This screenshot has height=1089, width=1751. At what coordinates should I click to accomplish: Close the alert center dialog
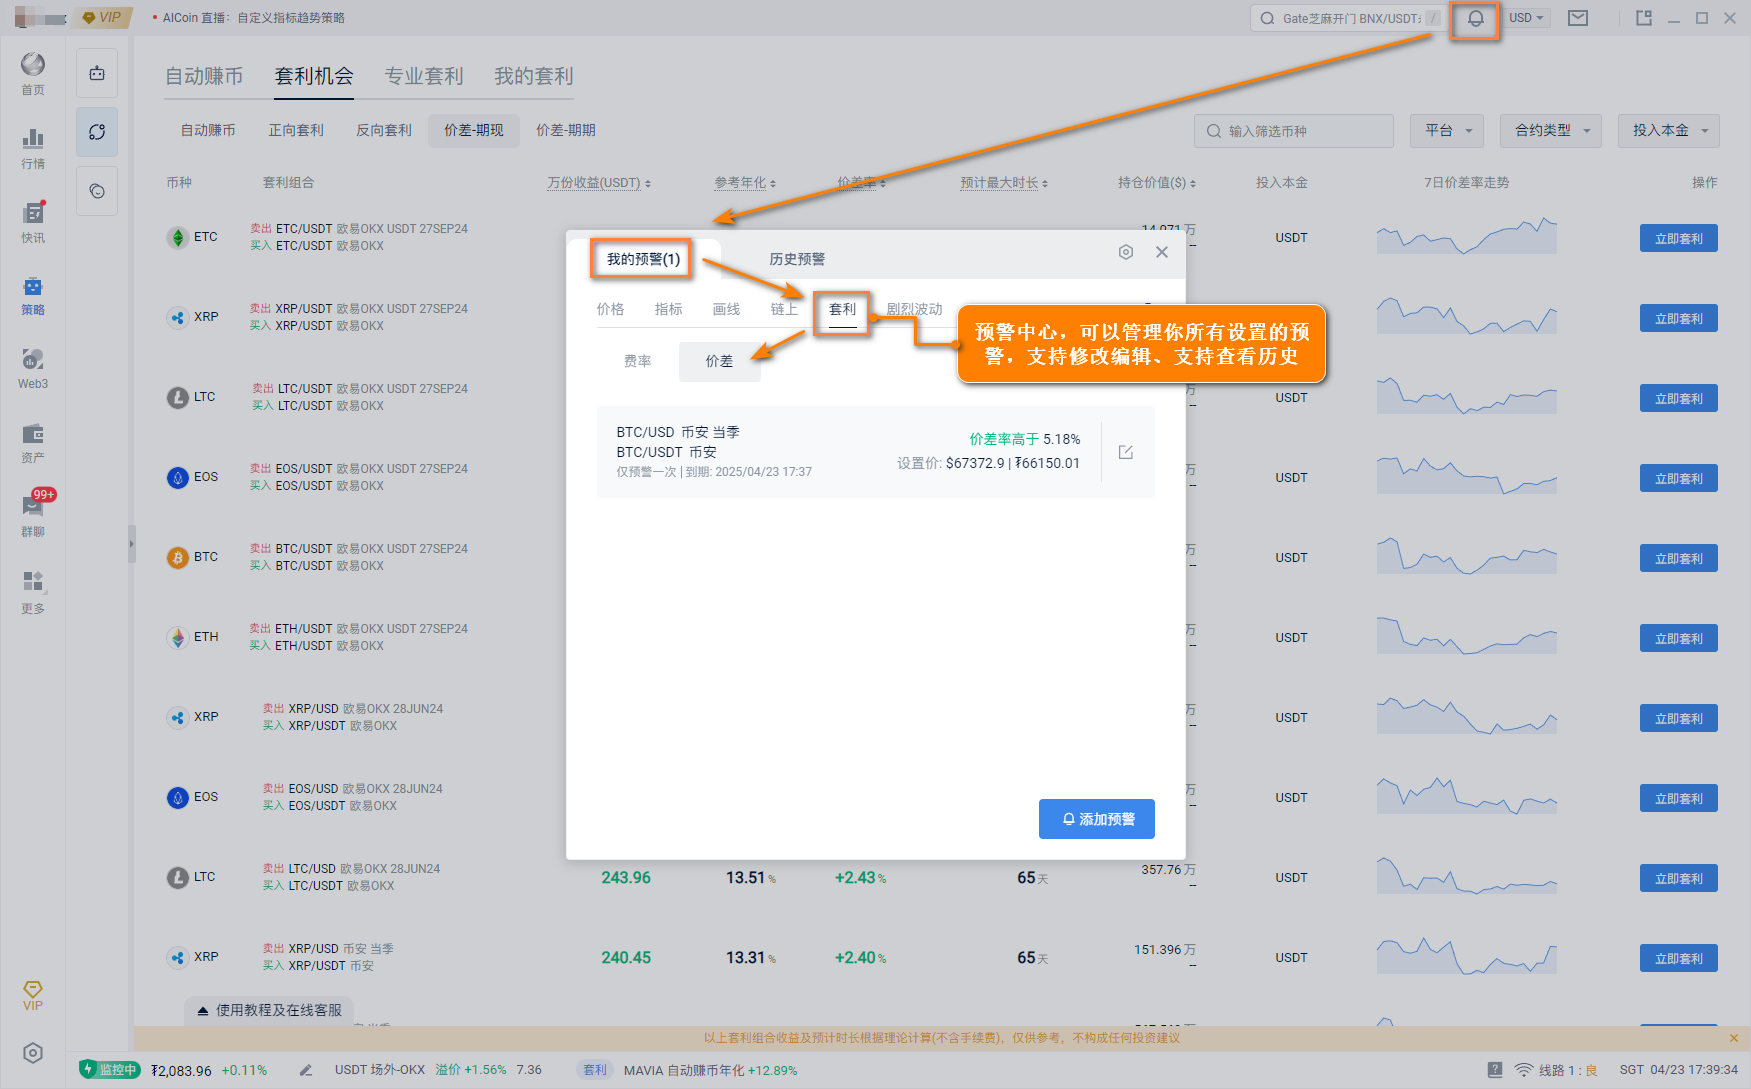[x=1162, y=252]
